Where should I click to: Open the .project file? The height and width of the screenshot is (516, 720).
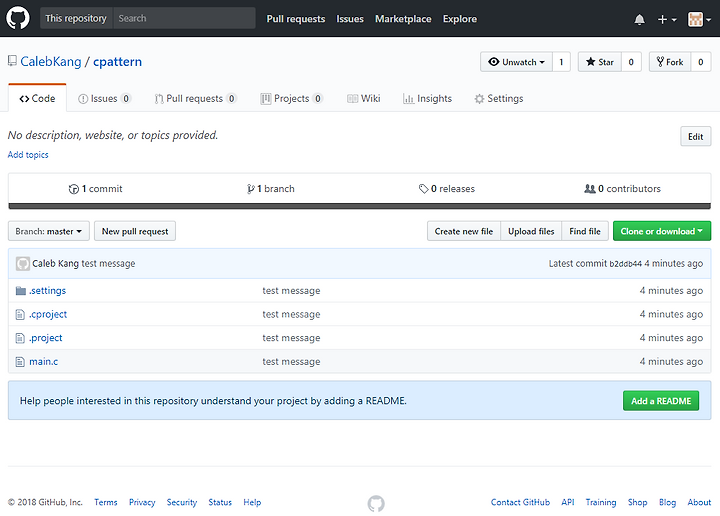pos(46,338)
